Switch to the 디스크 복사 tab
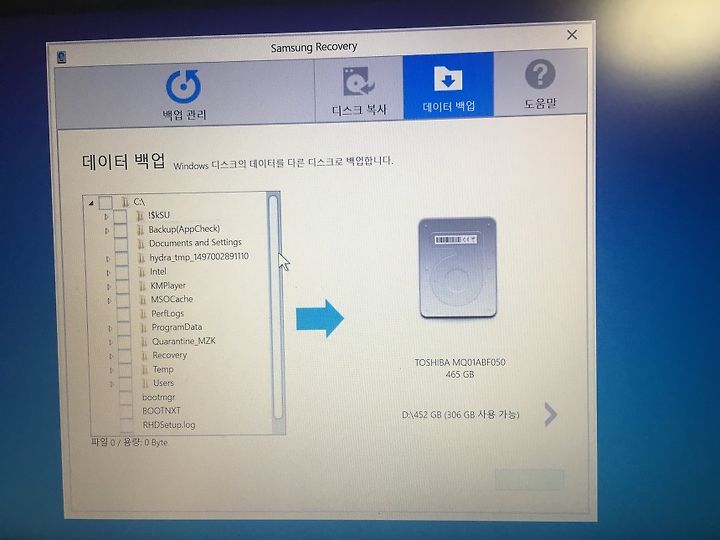The width and height of the screenshot is (720, 540). (359, 89)
